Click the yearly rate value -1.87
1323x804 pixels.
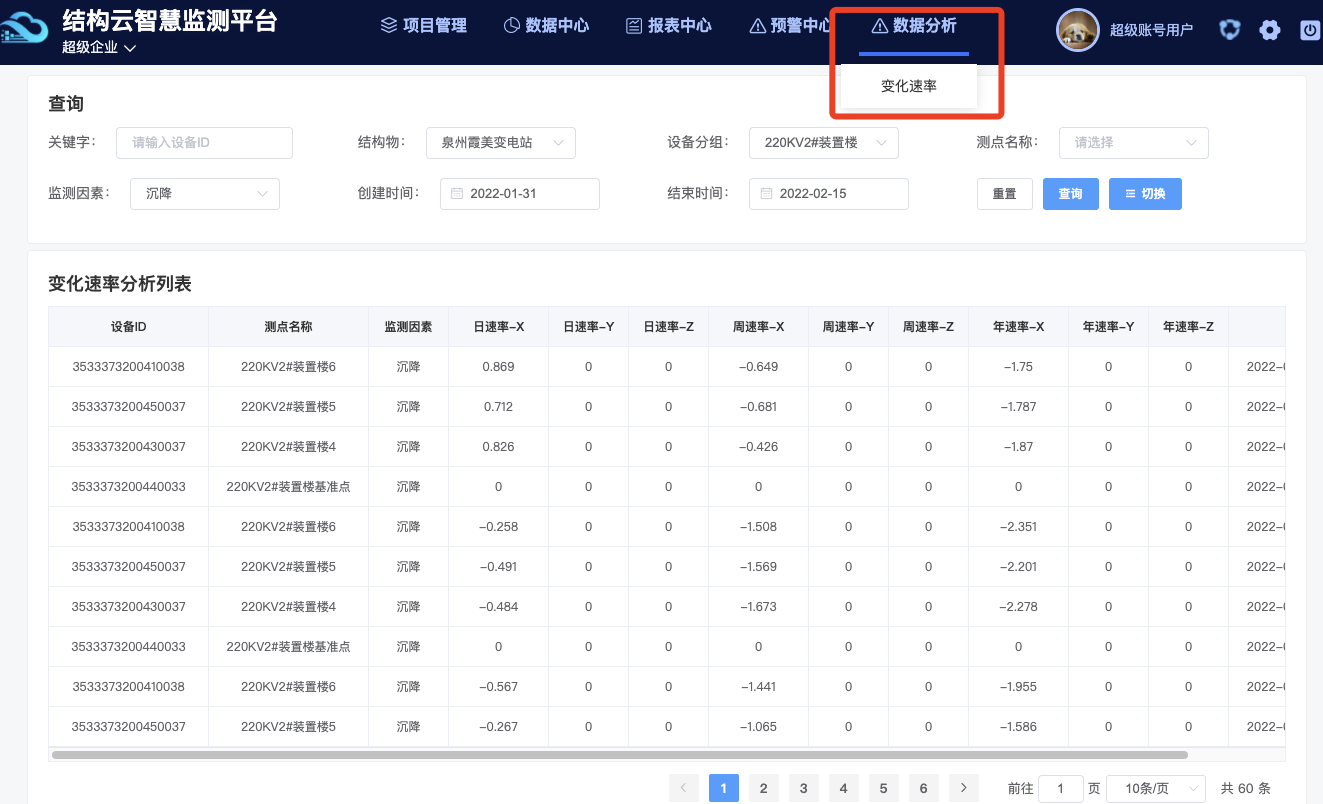[x=1018, y=447]
